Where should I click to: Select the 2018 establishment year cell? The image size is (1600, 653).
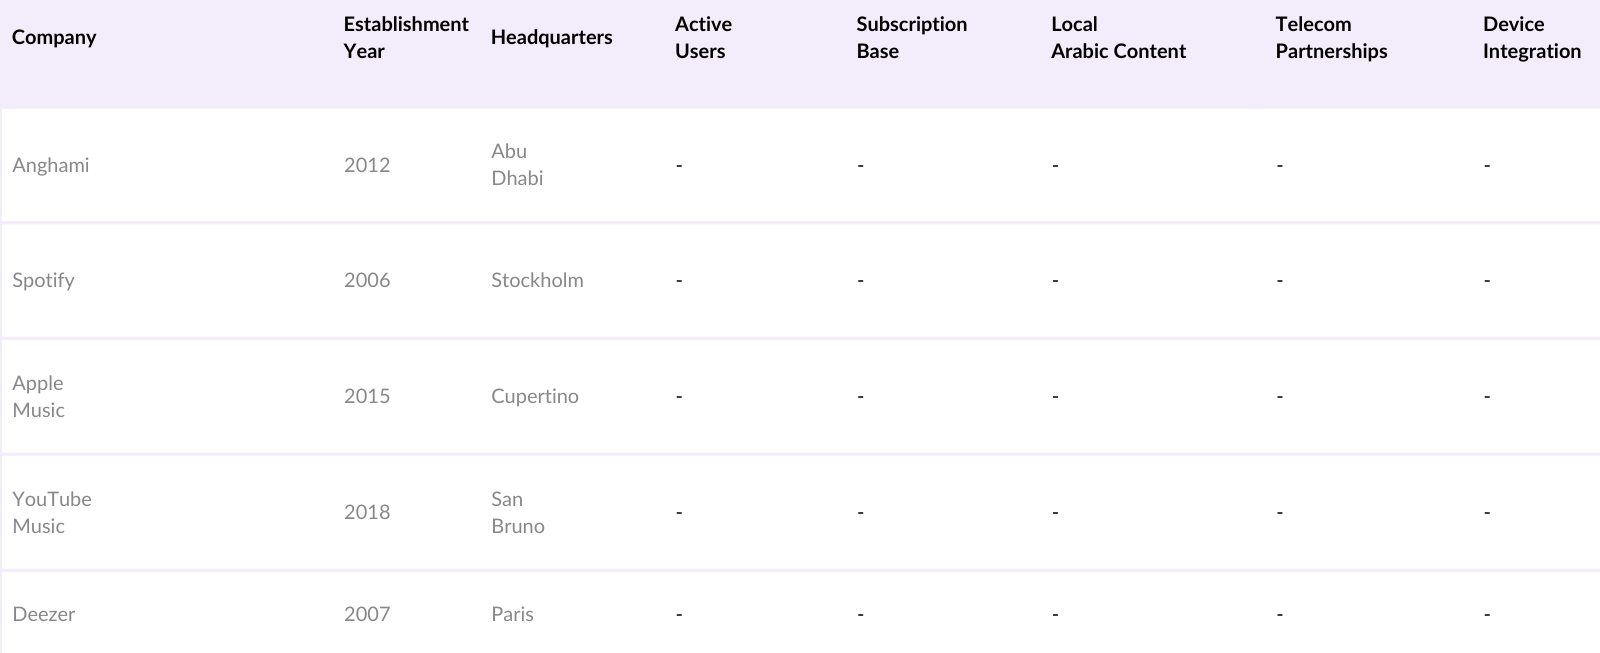point(367,512)
